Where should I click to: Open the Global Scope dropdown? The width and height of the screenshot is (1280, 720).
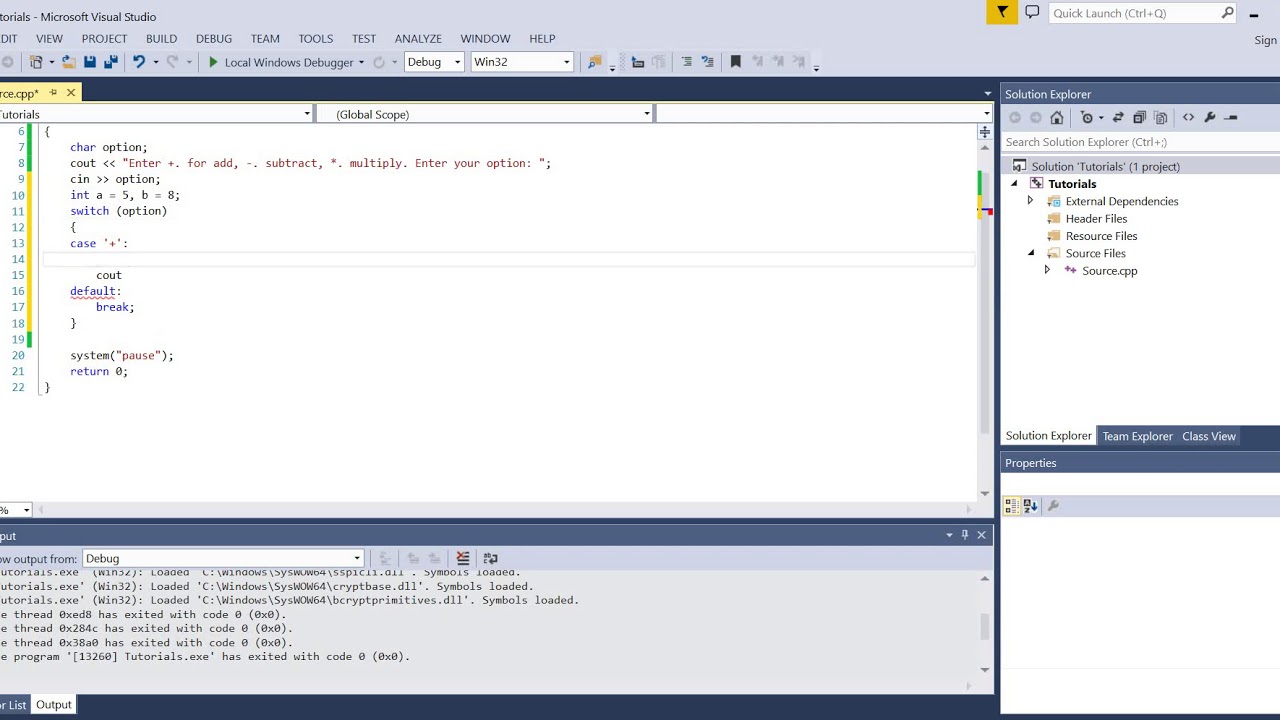tap(485, 114)
